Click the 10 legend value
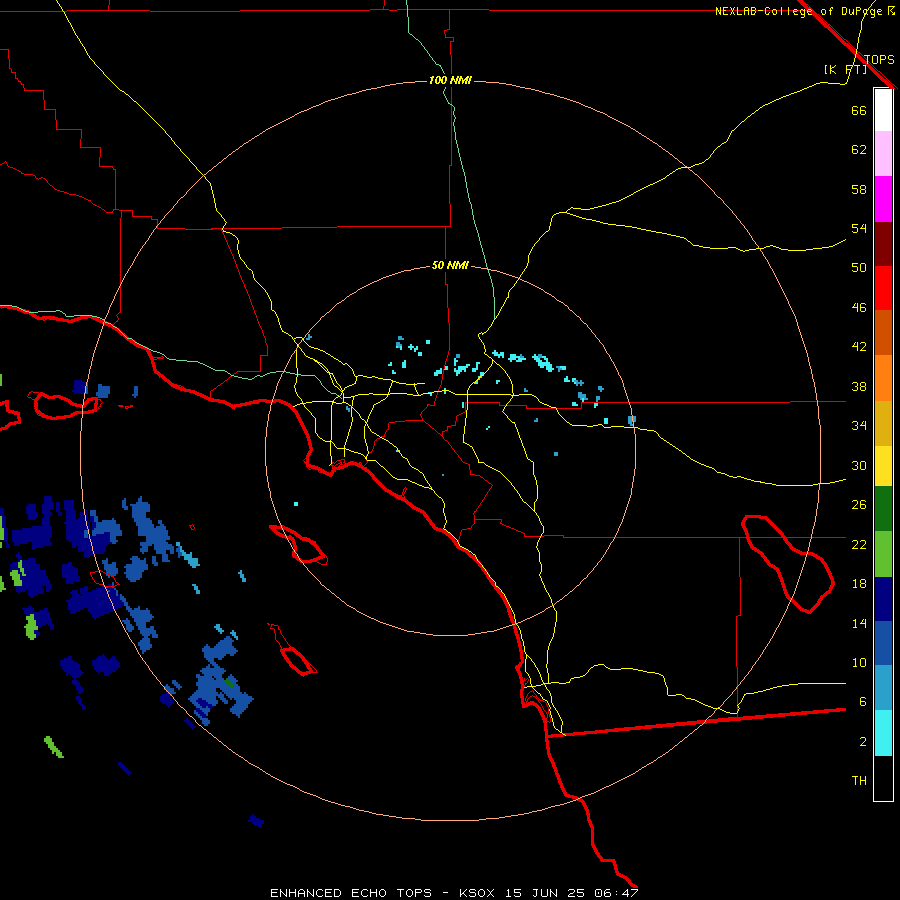This screenshot has width=900, height=900. click(x=859, y=662)
